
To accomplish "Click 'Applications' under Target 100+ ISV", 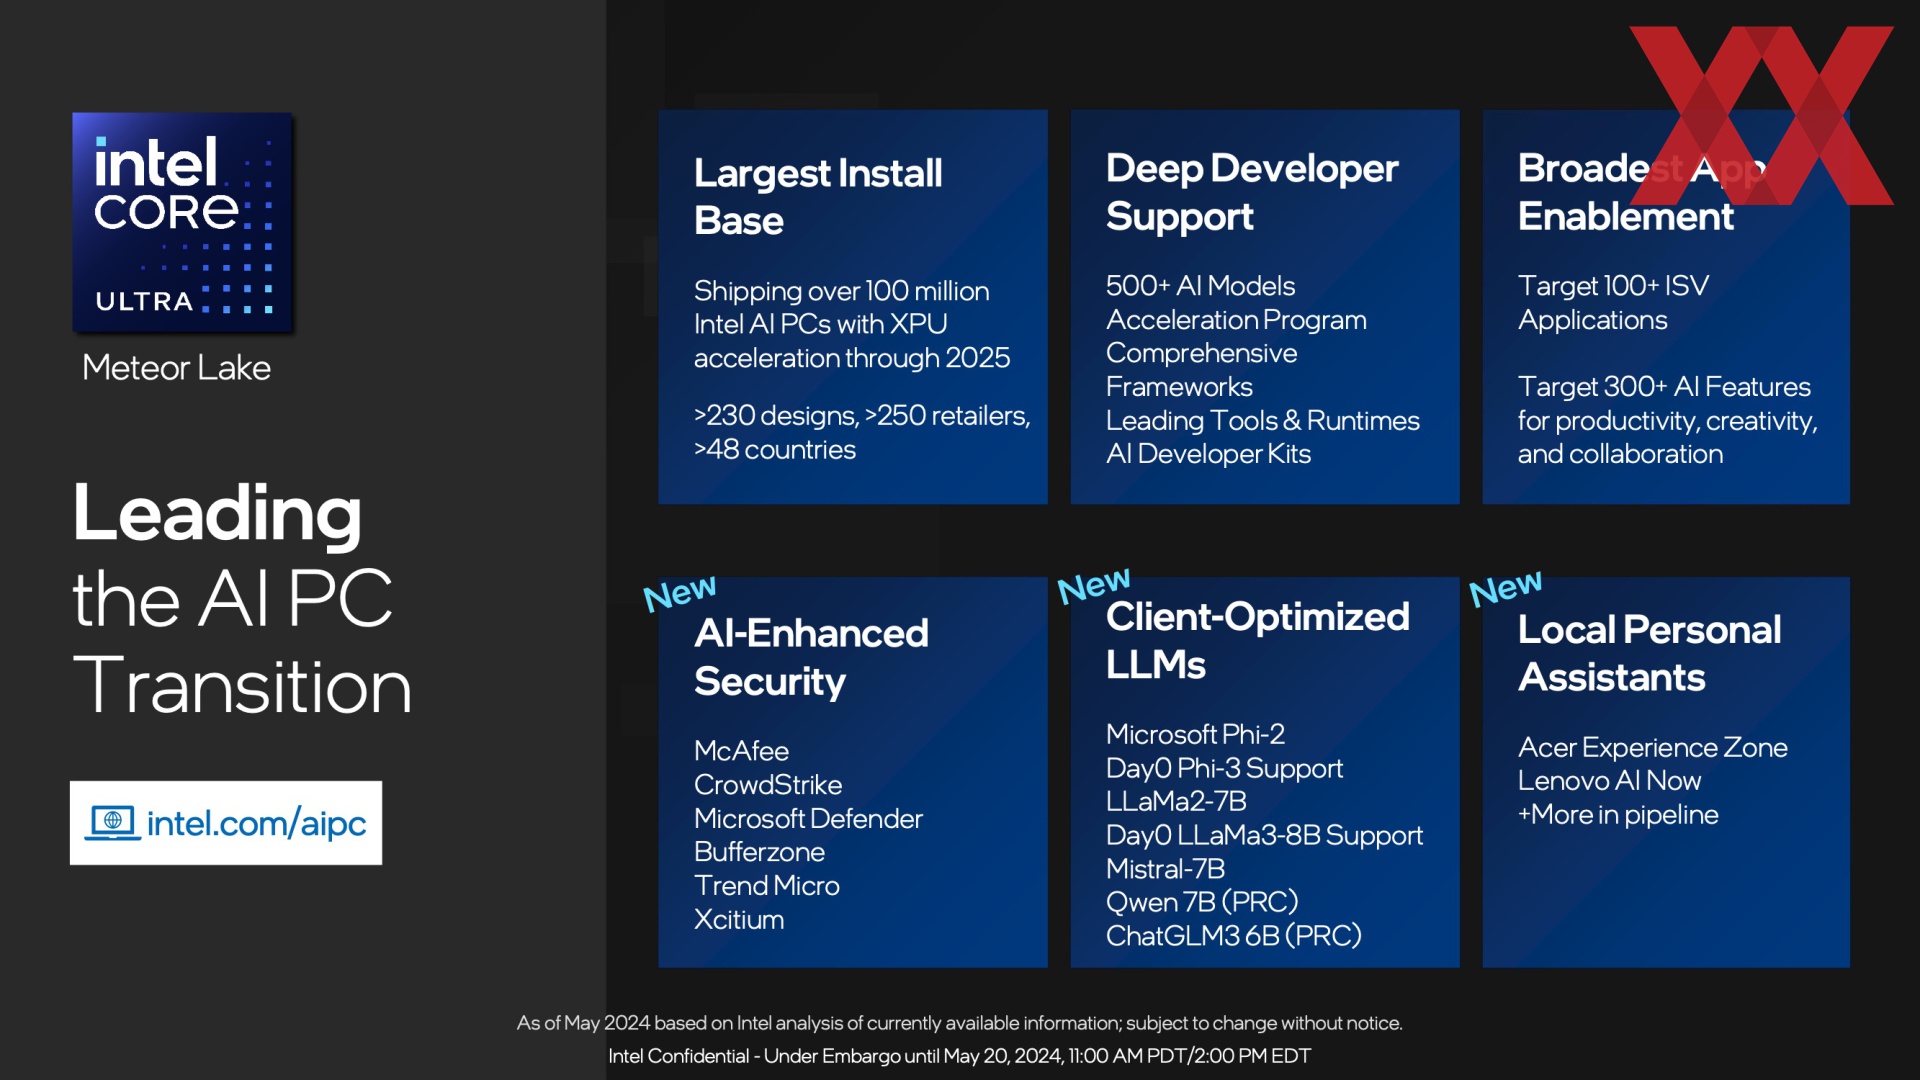I will coord(1592,320).
